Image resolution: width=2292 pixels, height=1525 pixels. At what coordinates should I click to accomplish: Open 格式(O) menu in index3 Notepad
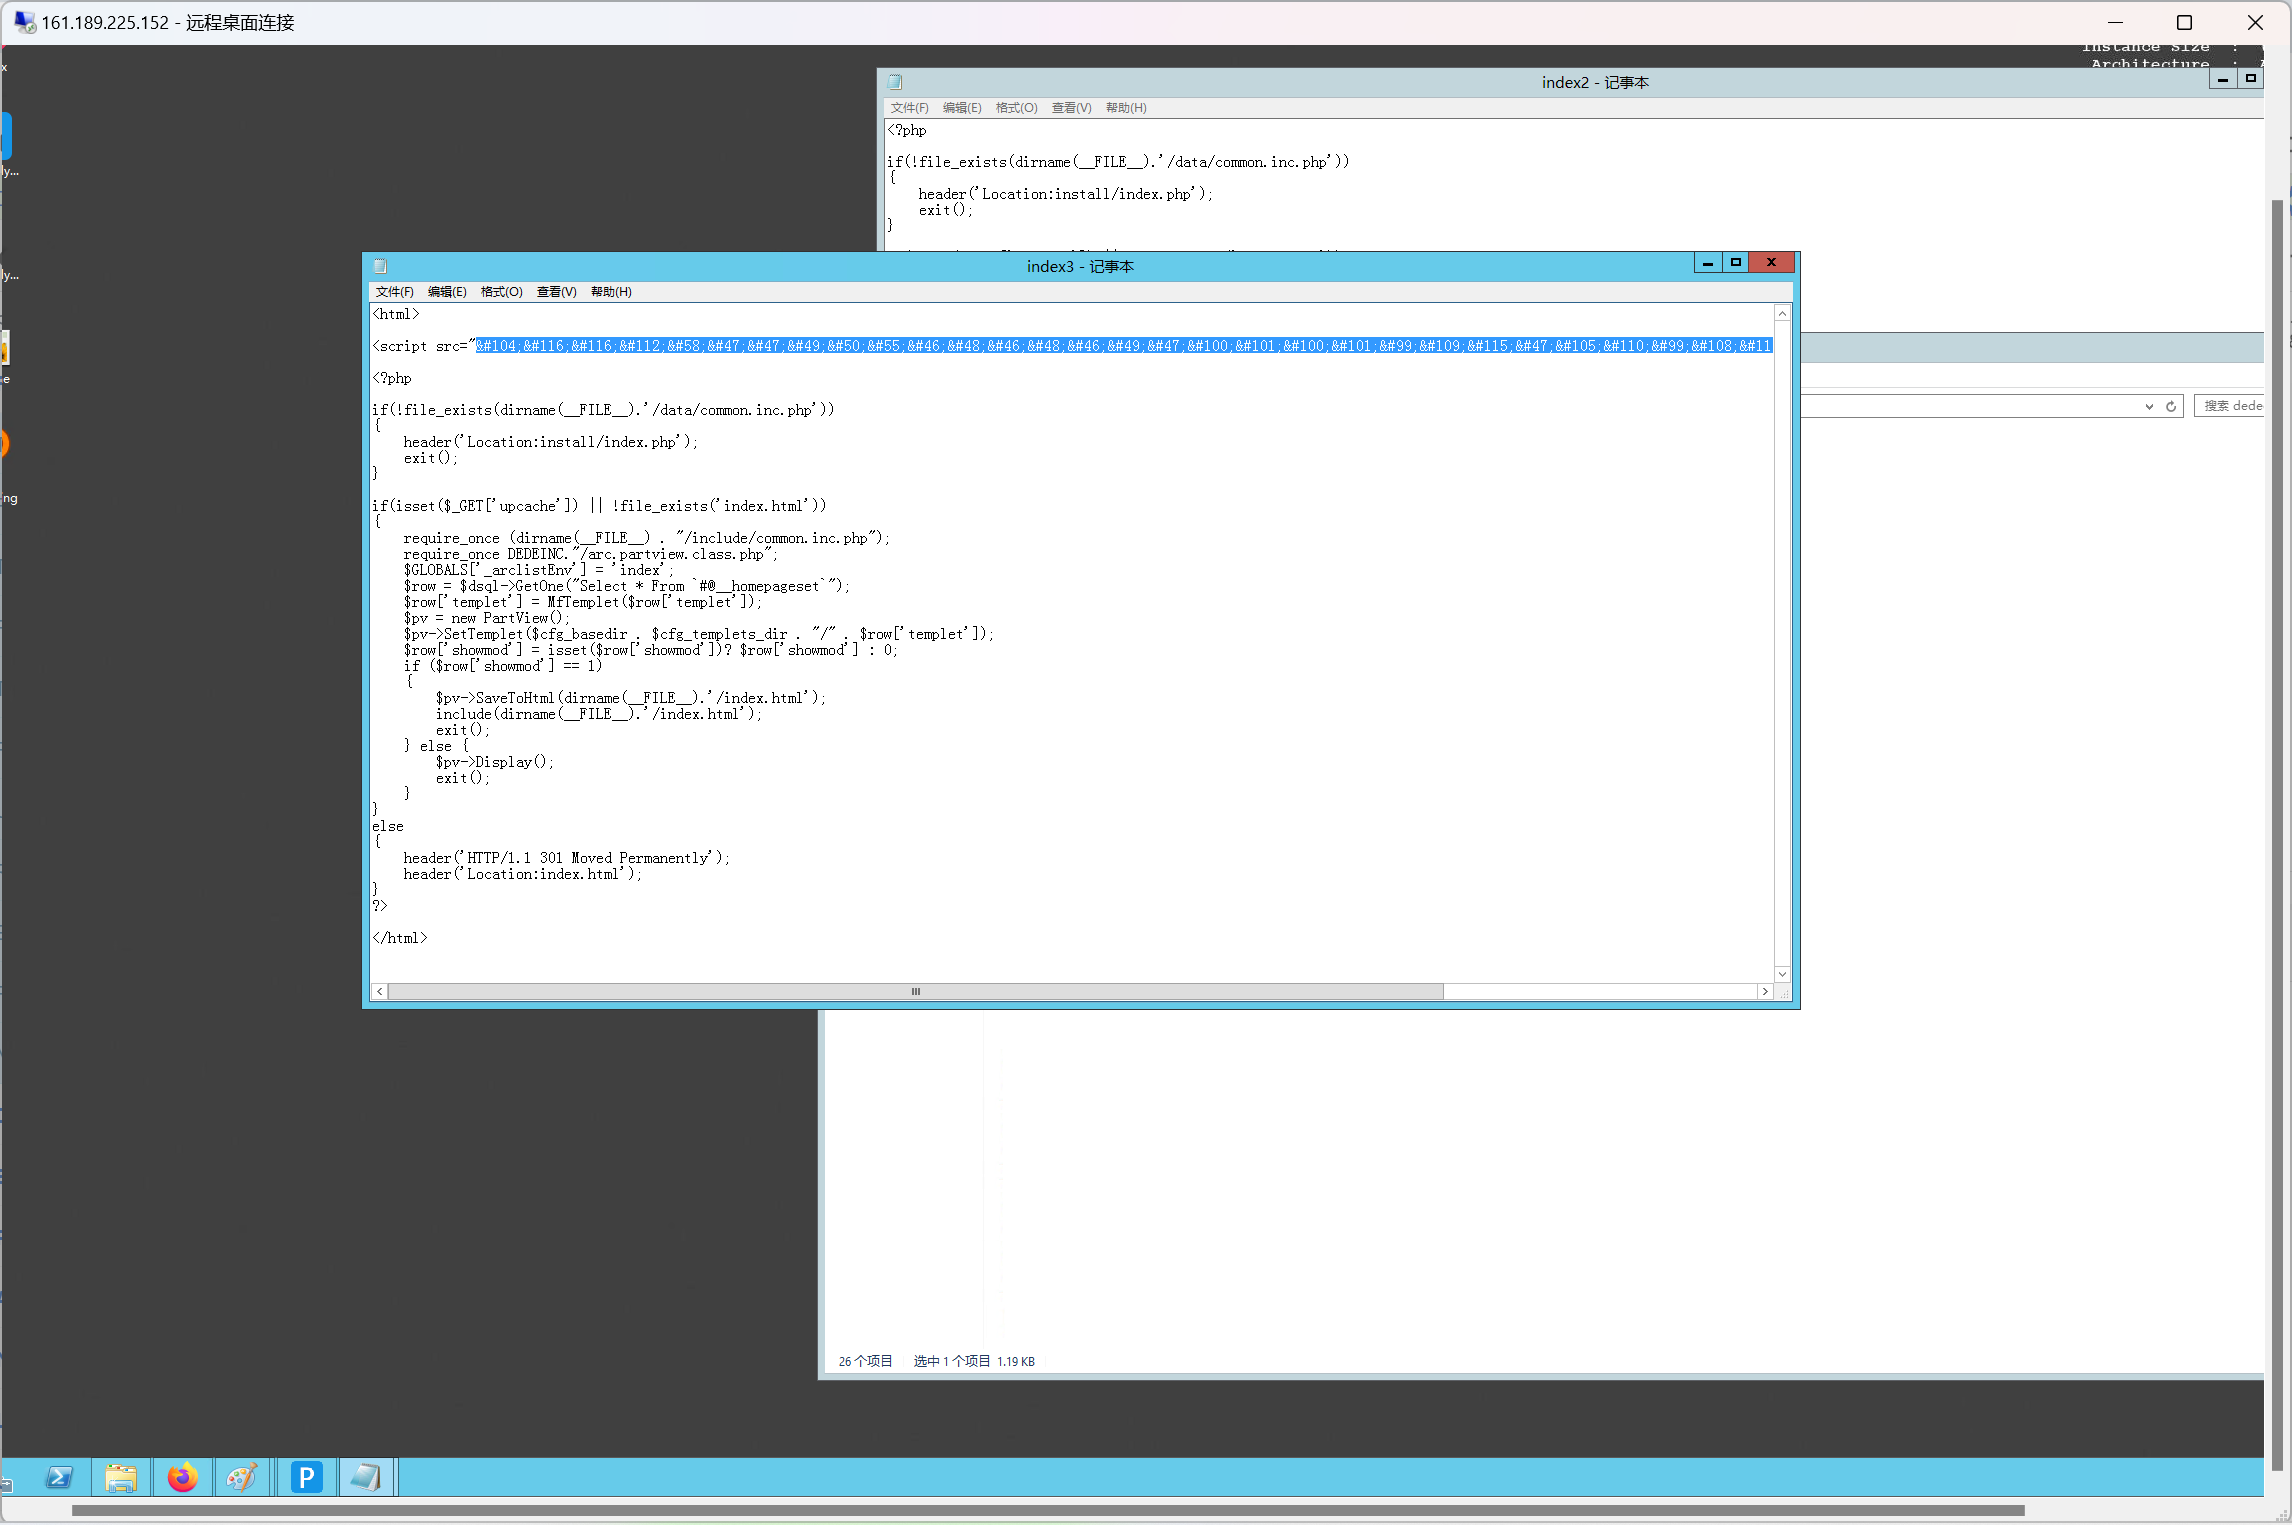tap(501, 292)
